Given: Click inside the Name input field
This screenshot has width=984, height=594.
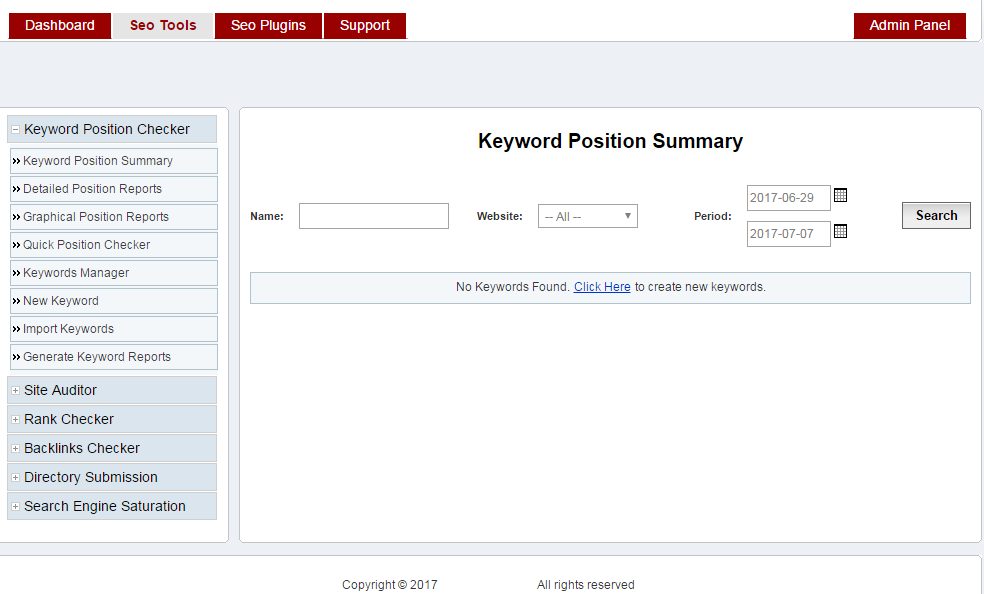Looking at the screenshot, I should tap(373, 215).
